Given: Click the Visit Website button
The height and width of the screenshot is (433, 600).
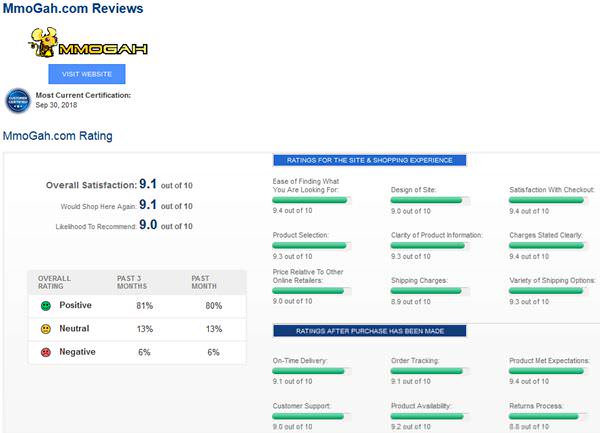Looking at the screenshot, I should pyautogui.click(x=87, y=74).
